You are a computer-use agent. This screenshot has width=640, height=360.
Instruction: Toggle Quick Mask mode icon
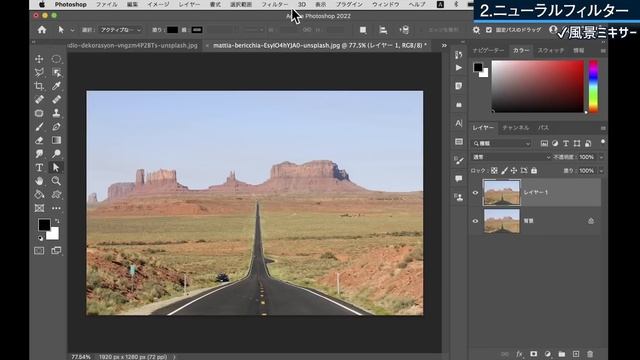pos(39,251)
